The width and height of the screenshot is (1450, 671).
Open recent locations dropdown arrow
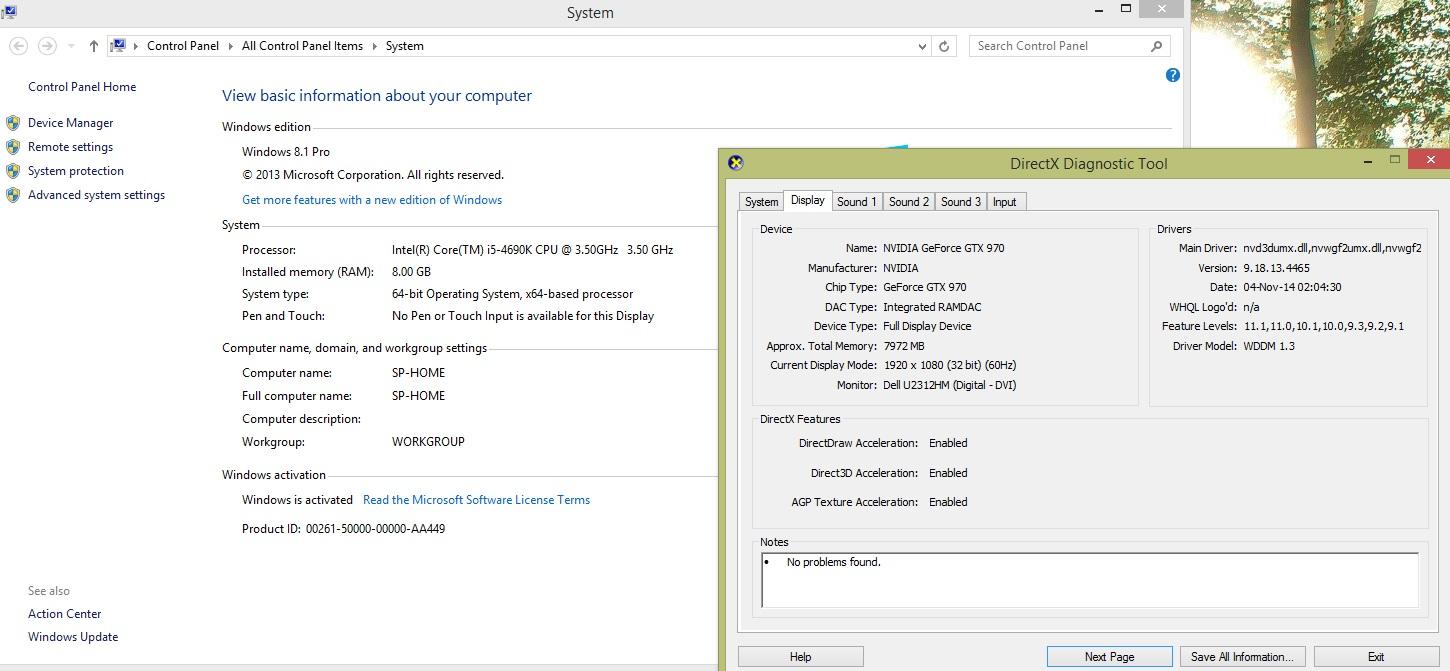pos(71,46)
